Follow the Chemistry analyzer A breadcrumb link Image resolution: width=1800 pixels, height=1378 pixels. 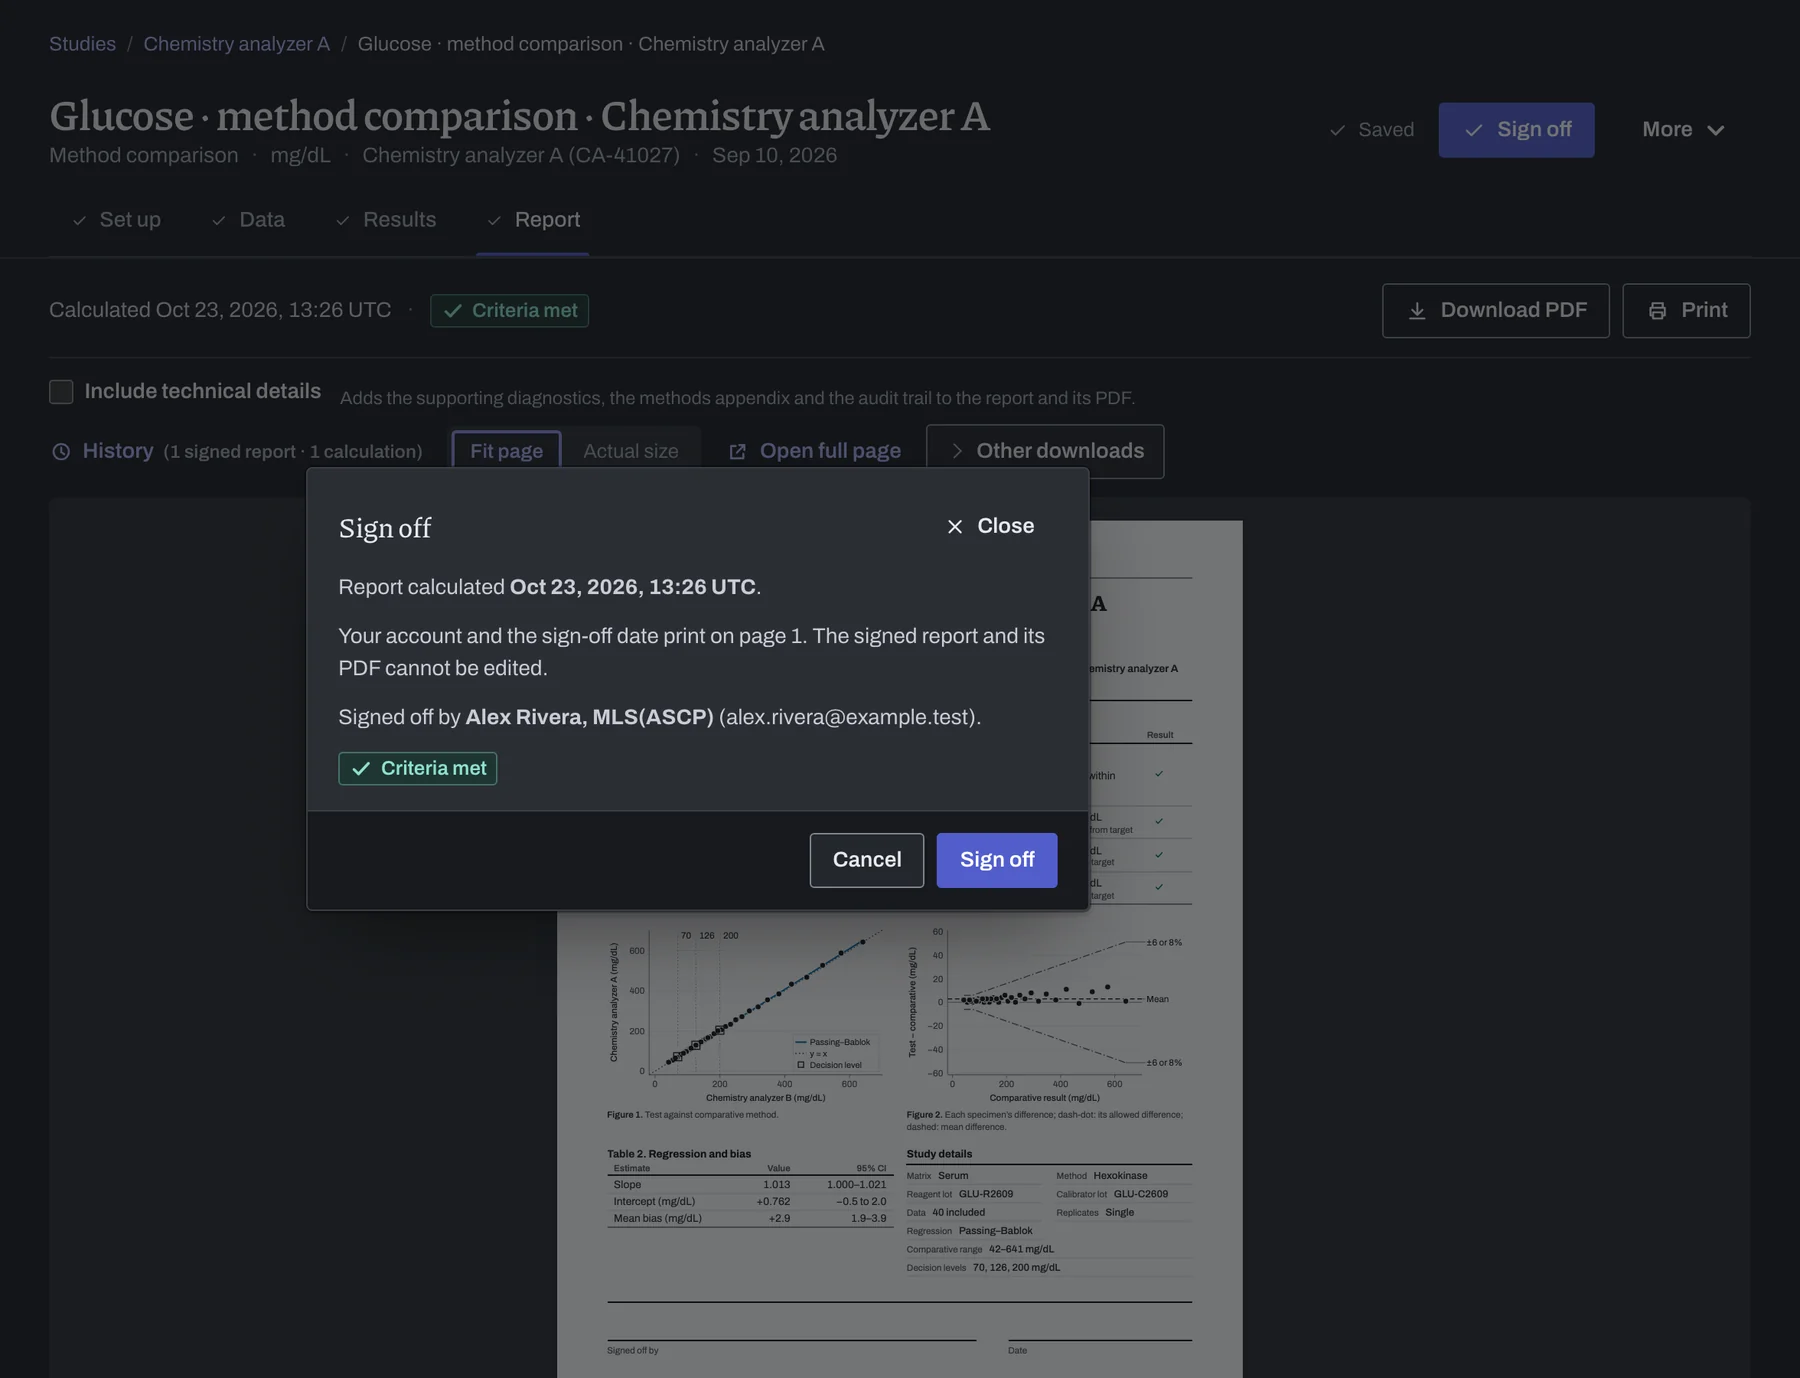(x=236, y=44)
